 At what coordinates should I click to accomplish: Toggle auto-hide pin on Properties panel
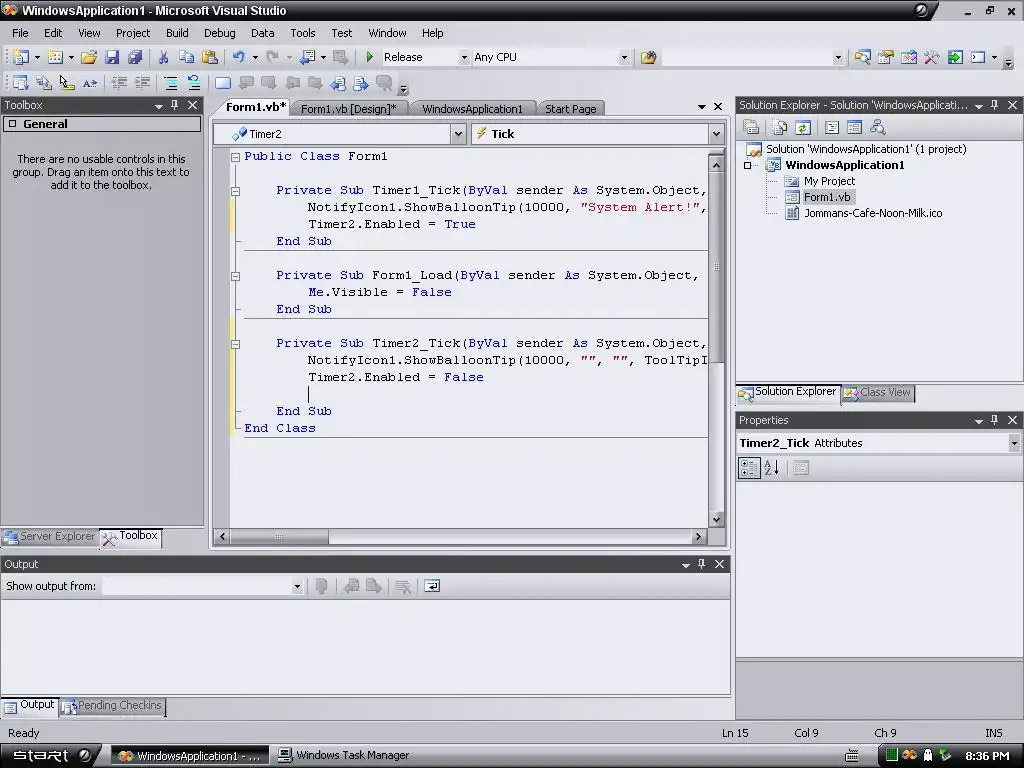pos(995,420)
